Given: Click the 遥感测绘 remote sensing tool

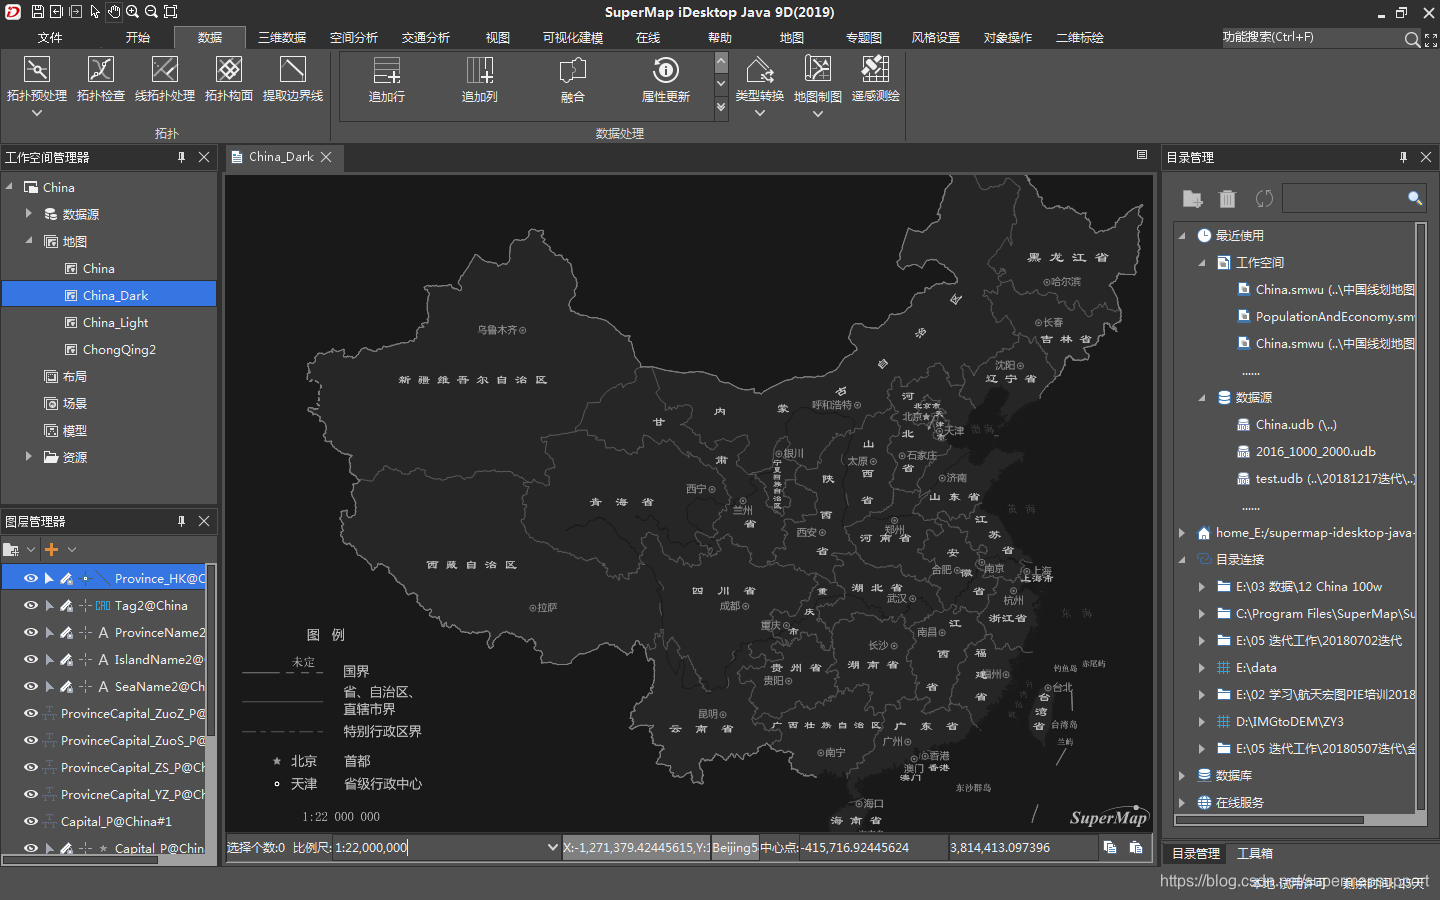Looking at the screenshot, I should click(876, 80).
